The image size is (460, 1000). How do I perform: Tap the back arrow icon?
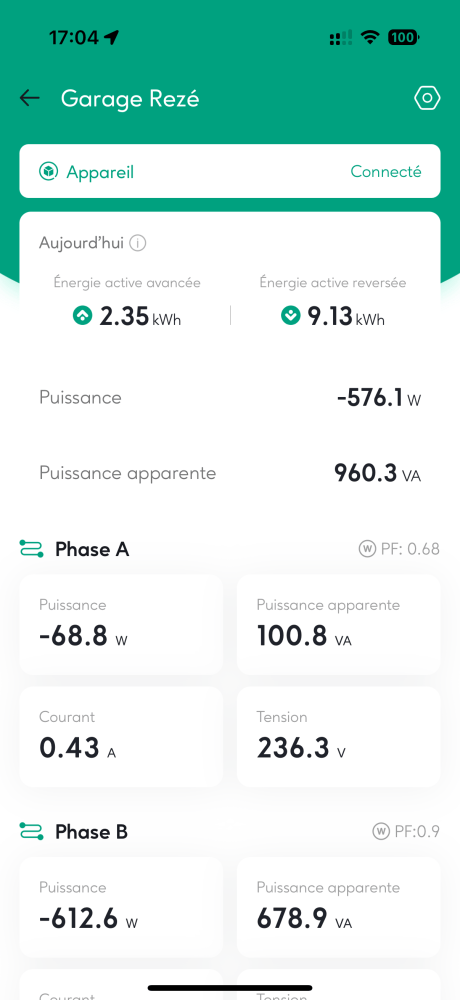click(x=29, y=98)
